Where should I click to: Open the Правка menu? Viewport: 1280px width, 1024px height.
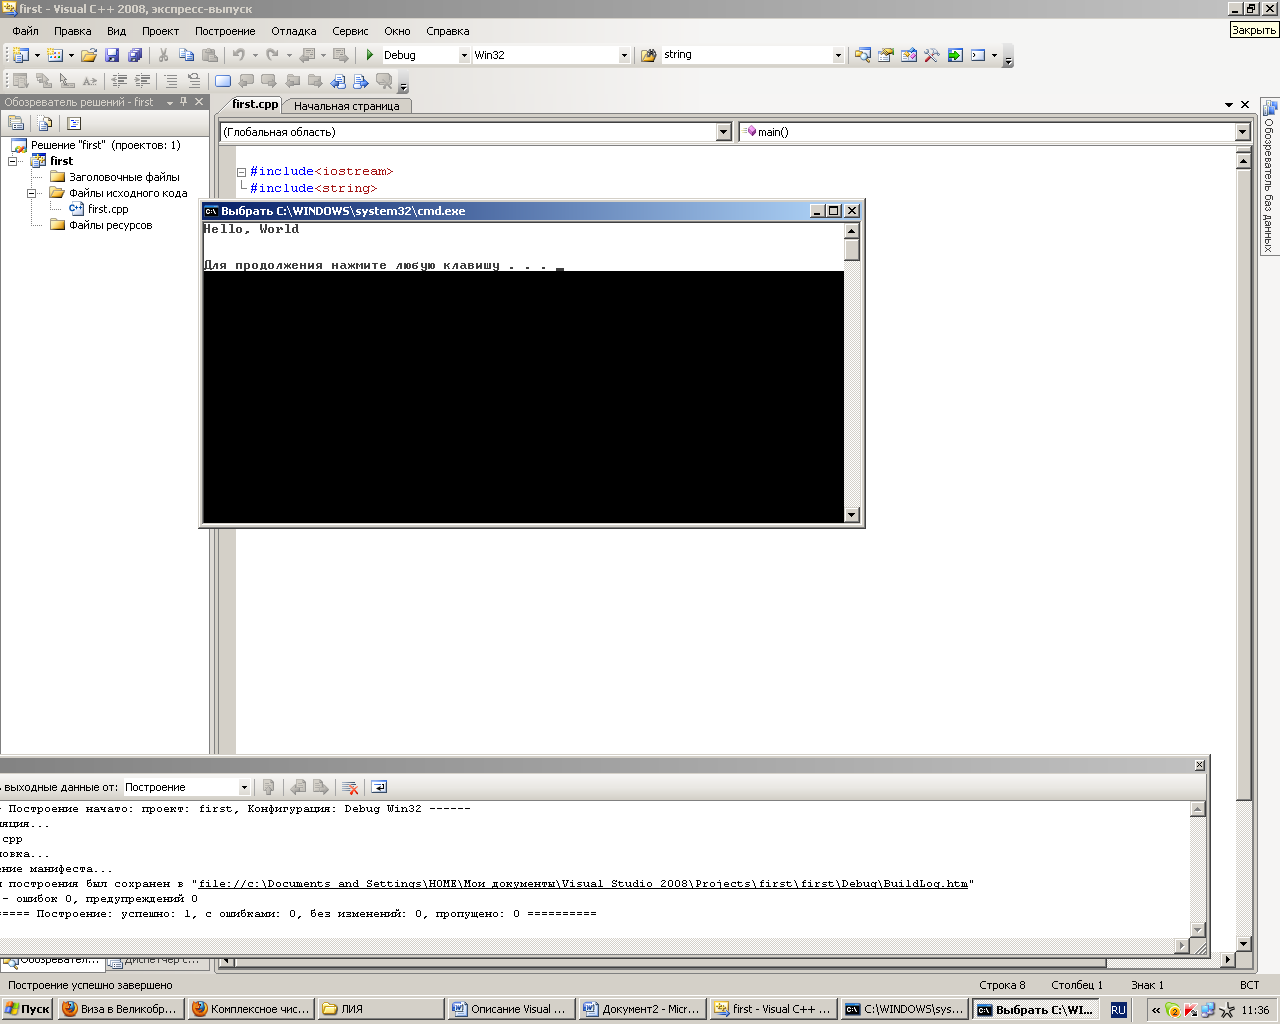click(73, 31)
